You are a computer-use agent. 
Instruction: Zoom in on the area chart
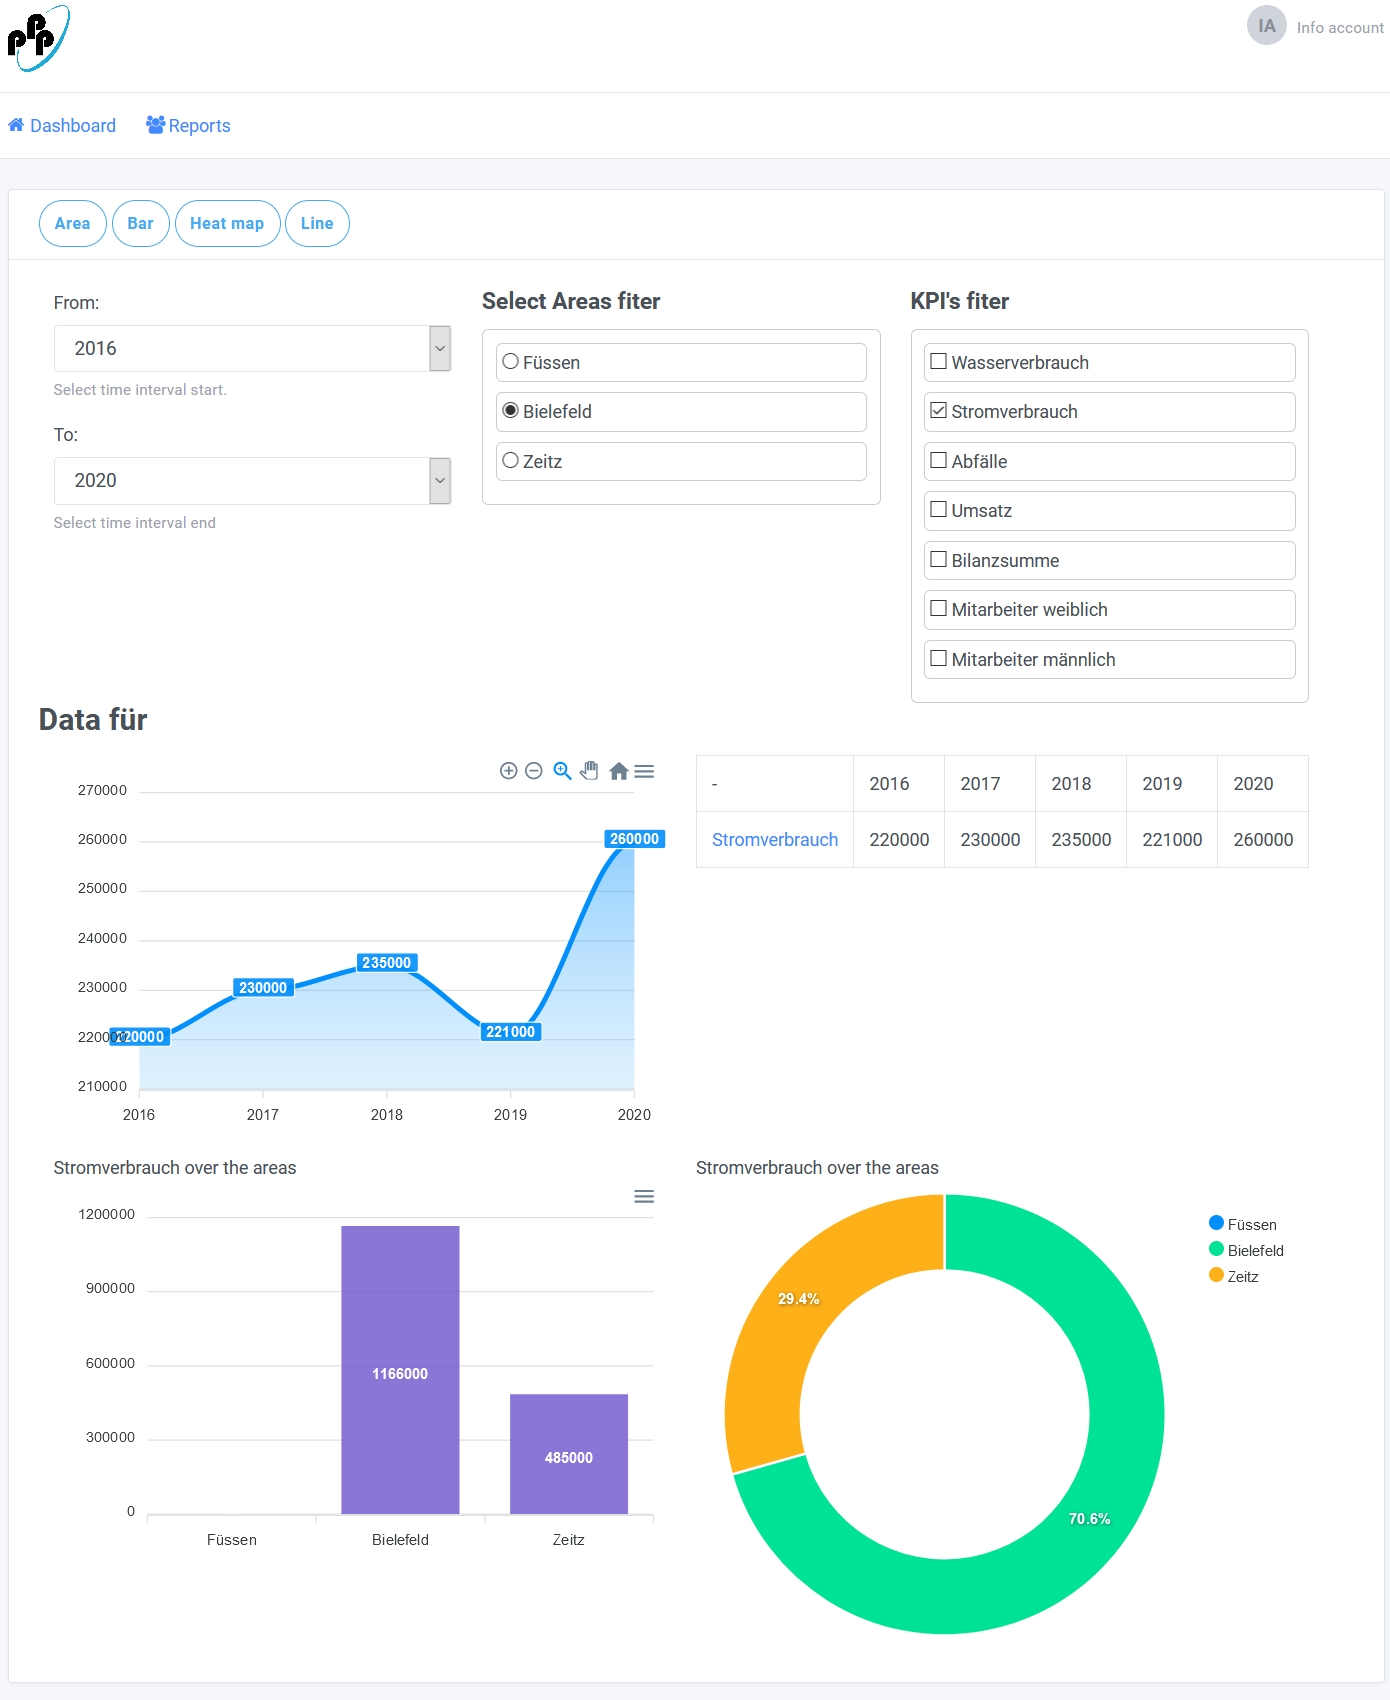pyautogui.click(x=508, y=771)
